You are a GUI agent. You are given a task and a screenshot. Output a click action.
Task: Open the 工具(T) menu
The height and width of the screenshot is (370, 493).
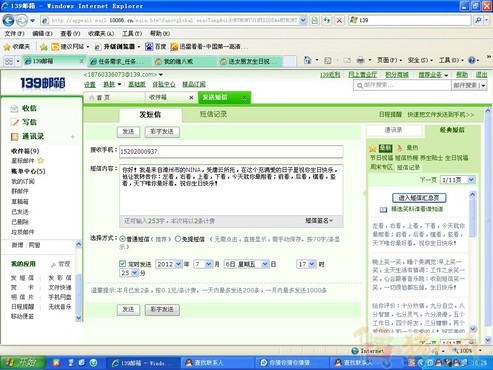pyautogui.click(x=132, y=34)
